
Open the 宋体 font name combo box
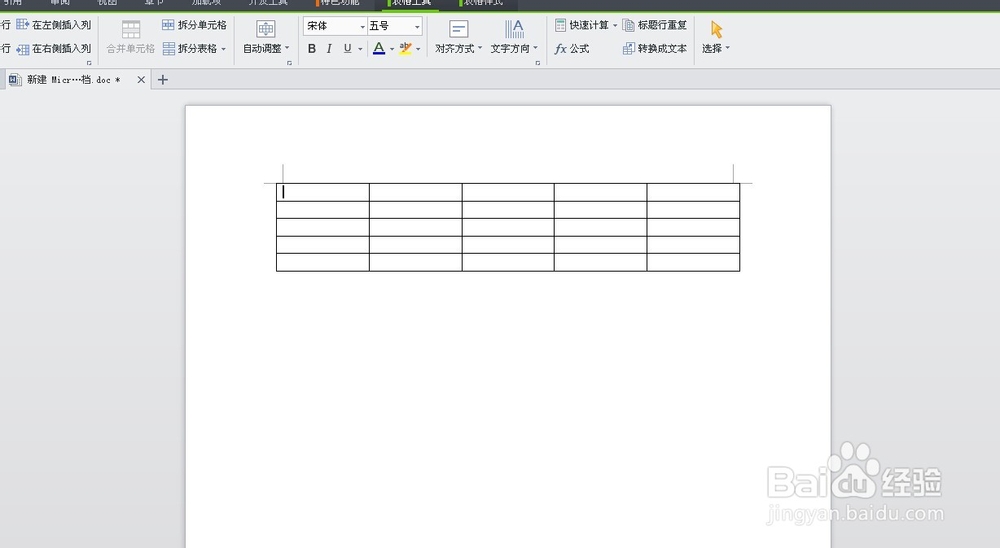[x=335, y=26]
